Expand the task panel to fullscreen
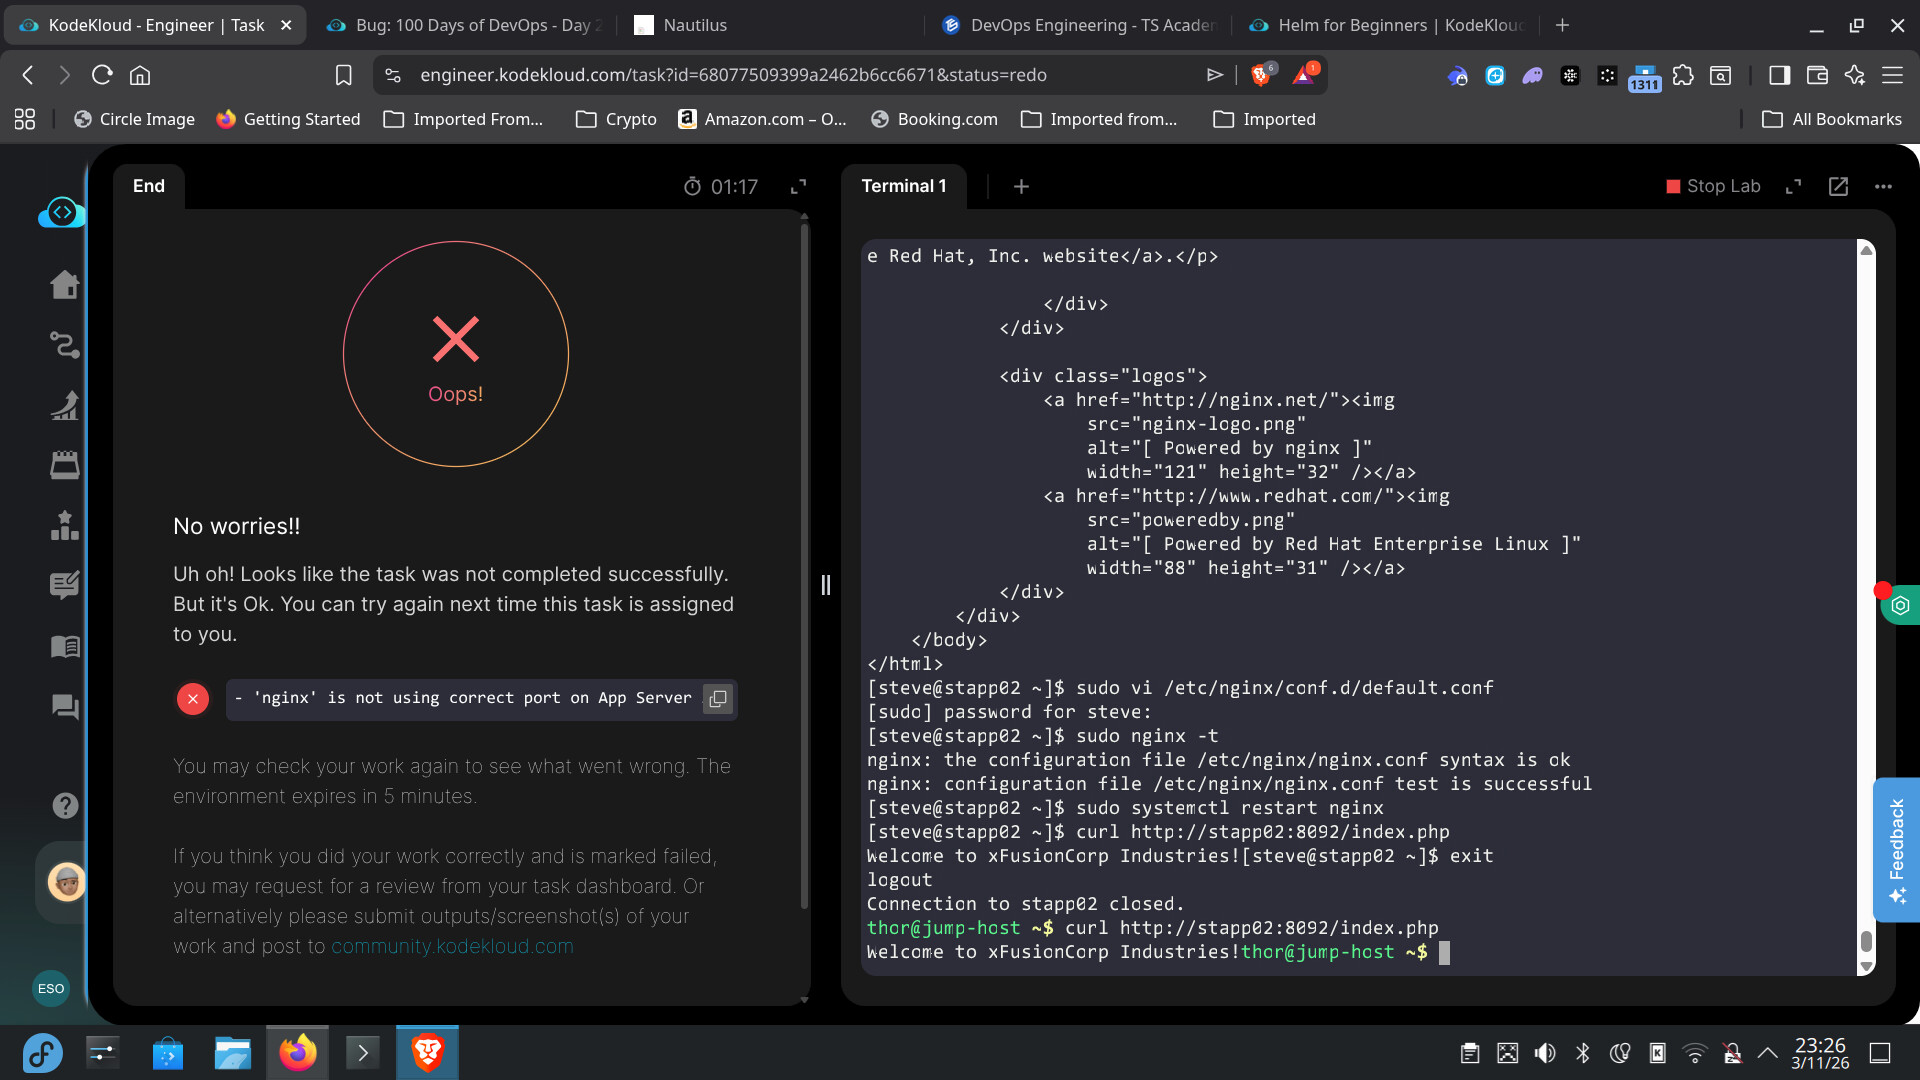This screenshot has height=1080, width=1920. click(x=798, y=186)
